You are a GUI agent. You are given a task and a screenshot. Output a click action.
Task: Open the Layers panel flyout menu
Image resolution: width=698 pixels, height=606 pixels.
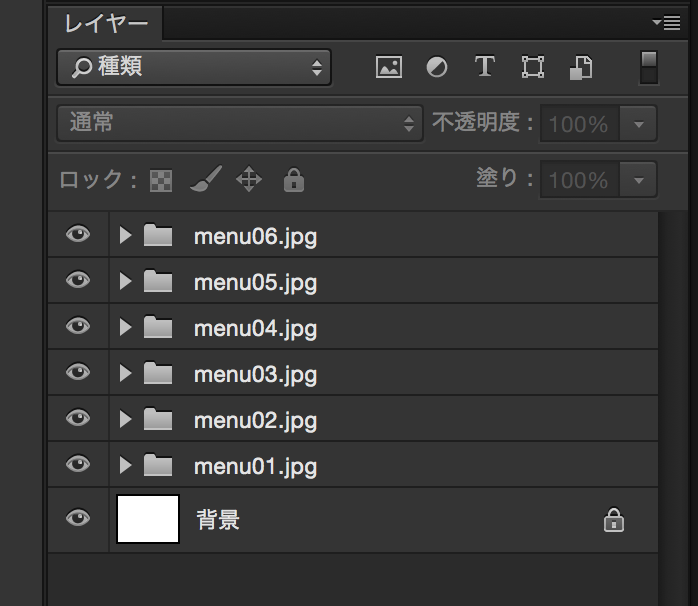coord(665,22)
